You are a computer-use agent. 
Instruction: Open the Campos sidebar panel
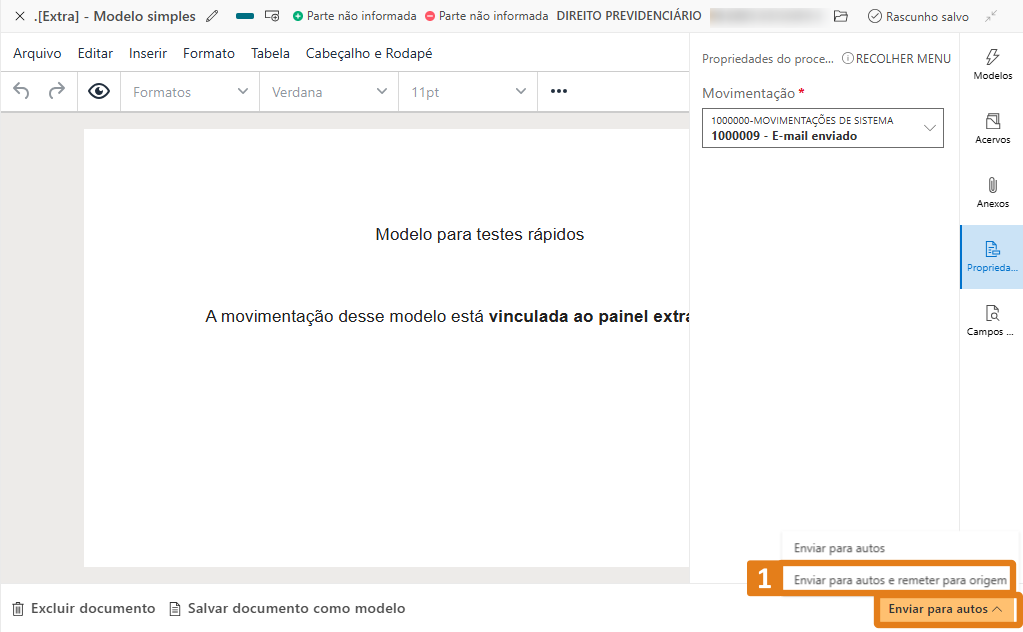click(992, 320)
